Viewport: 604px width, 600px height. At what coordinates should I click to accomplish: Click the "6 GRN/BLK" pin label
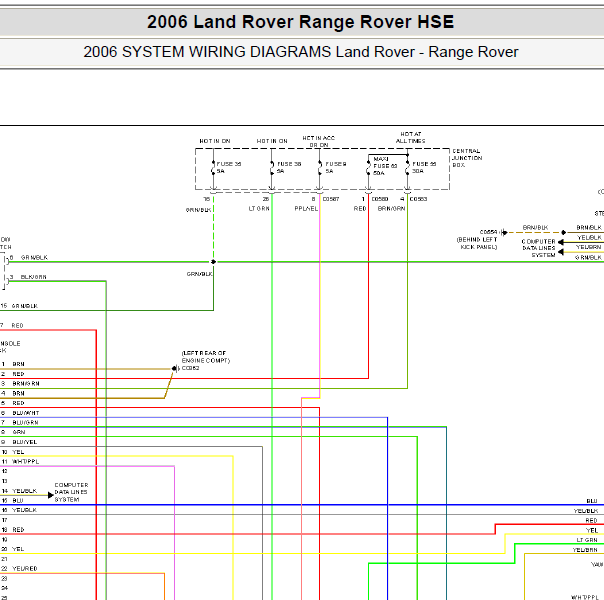[29, 258]
